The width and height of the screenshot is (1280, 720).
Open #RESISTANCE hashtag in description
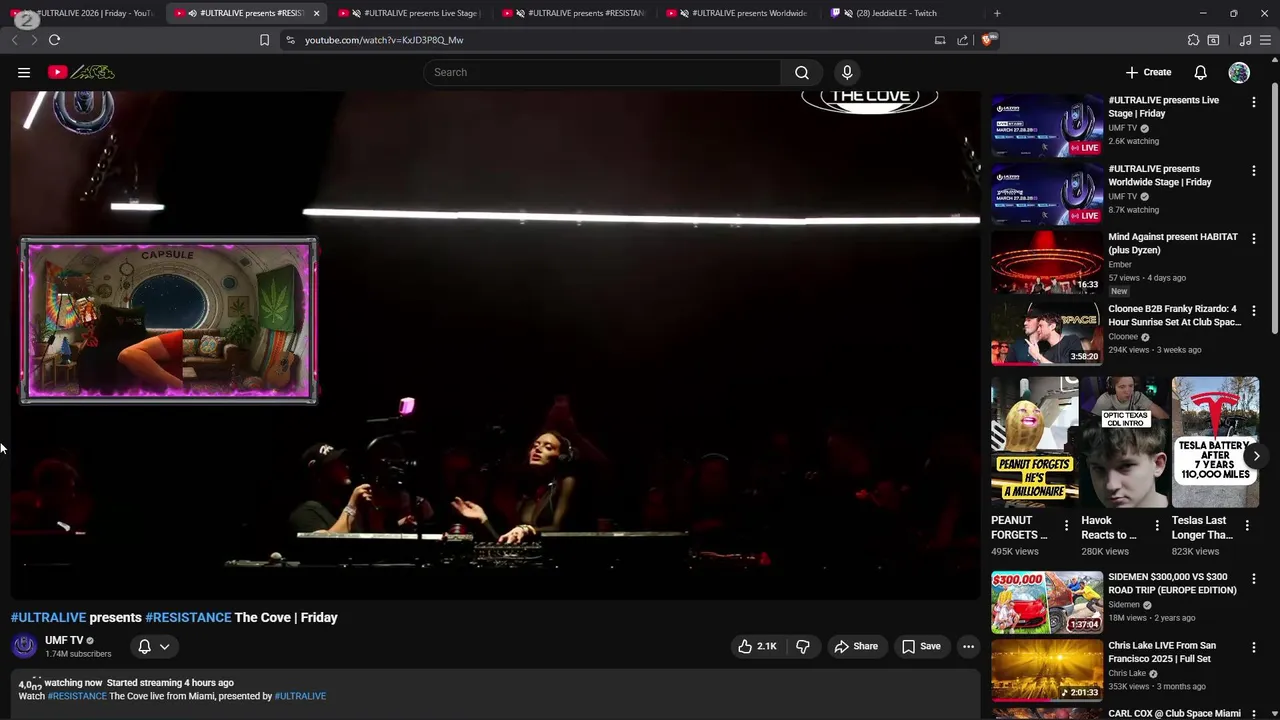[x=77, y=696]
